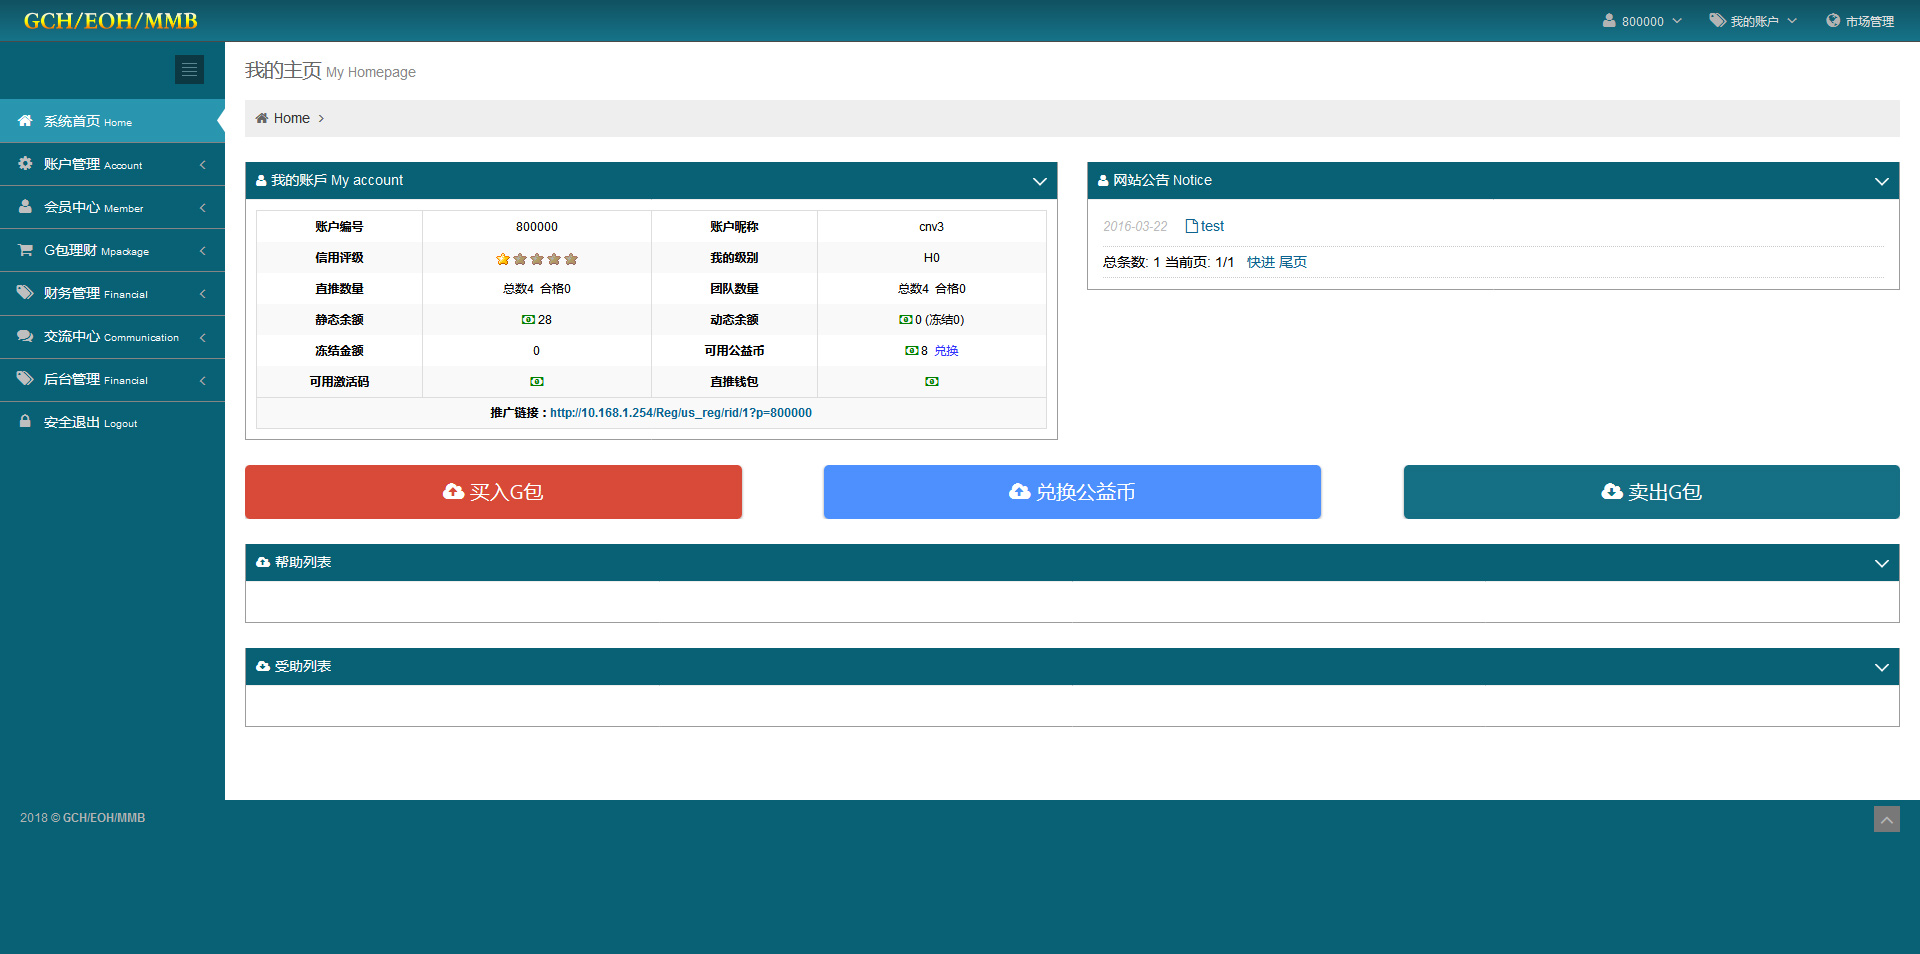The image size is (1920, 954).
Task: Click the test notice document icon
Action: (x=1191, y=226)
